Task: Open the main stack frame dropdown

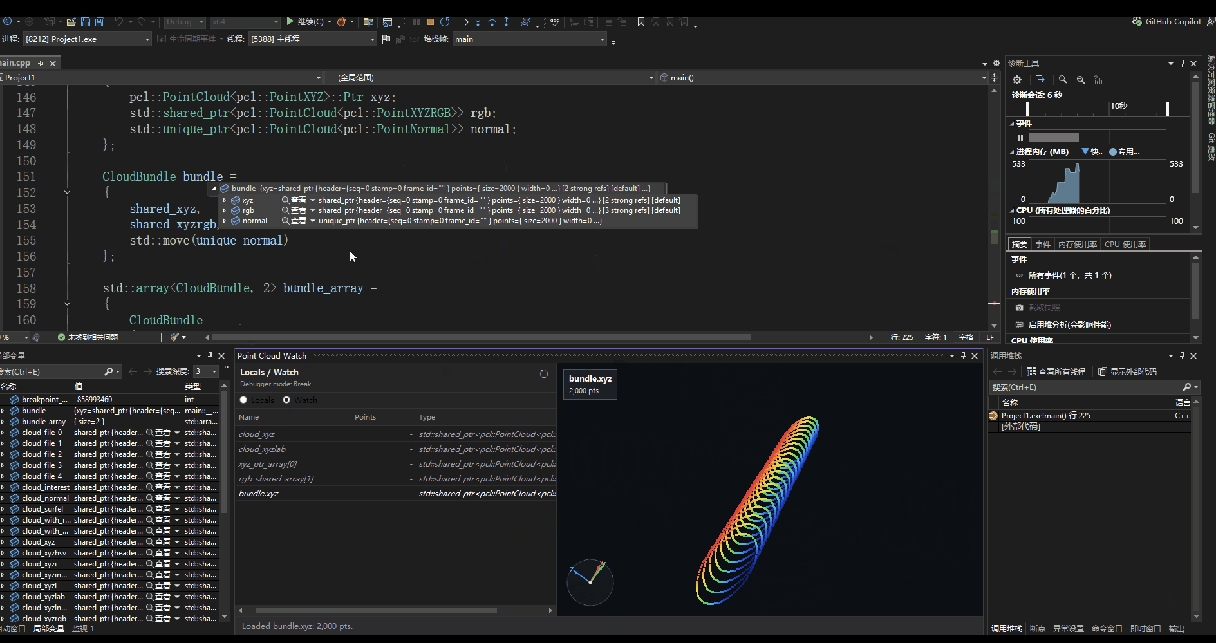Action: [x=529, y=39]
